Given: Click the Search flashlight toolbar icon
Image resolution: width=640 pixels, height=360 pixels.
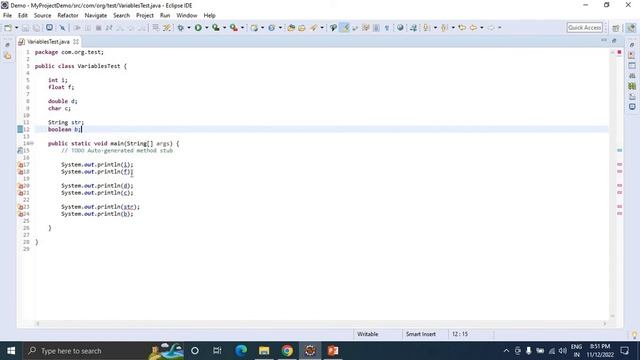Looking at the screenshot, I should 313,28.
